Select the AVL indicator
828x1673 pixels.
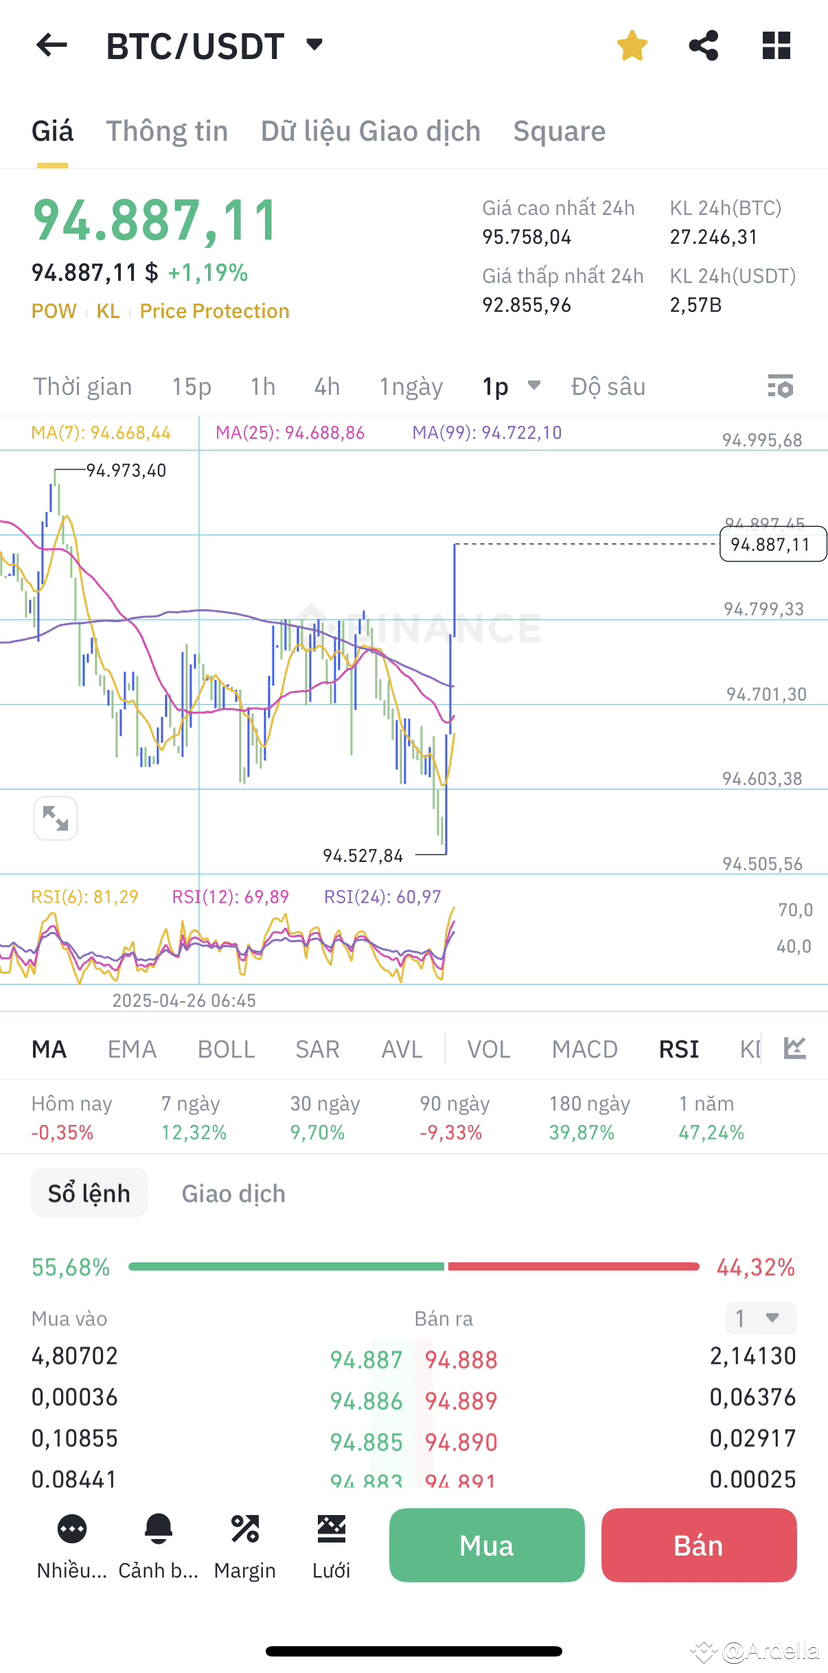[x=402, y=1049]
